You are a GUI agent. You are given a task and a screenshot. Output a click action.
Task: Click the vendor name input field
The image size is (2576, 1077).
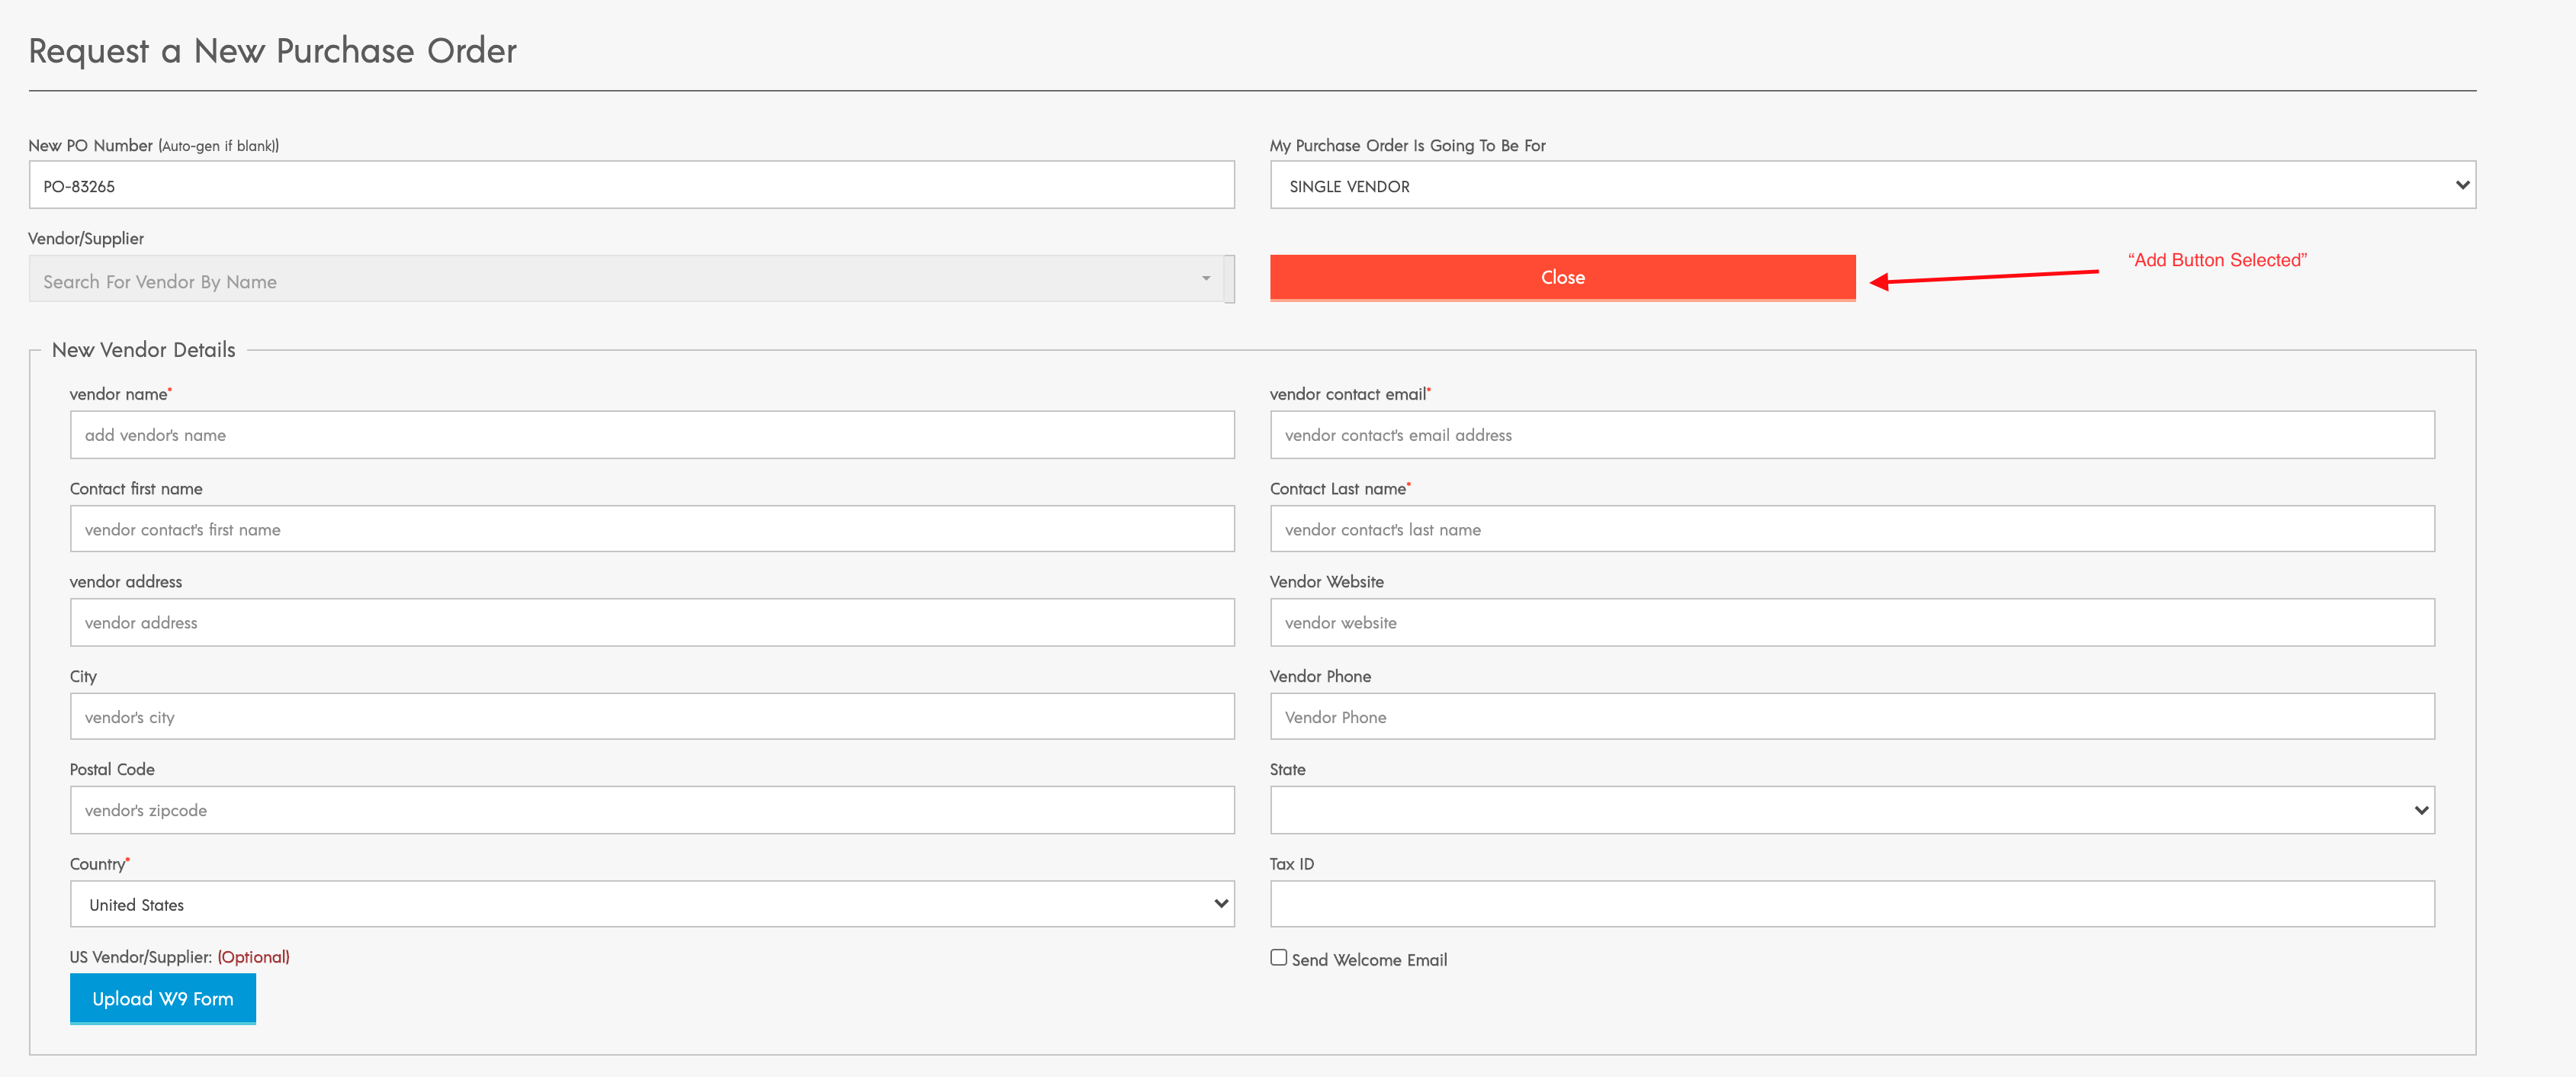651,435
